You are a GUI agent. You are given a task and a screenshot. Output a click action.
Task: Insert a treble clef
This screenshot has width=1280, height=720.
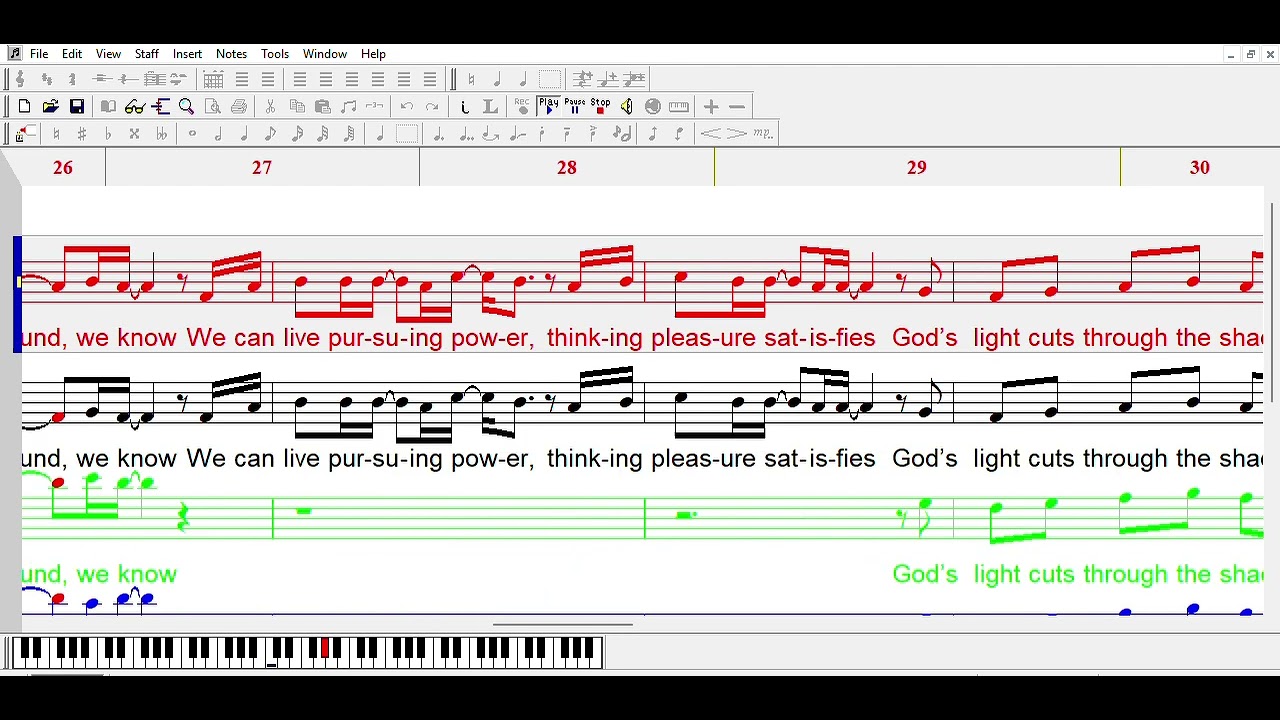[20, 79]
